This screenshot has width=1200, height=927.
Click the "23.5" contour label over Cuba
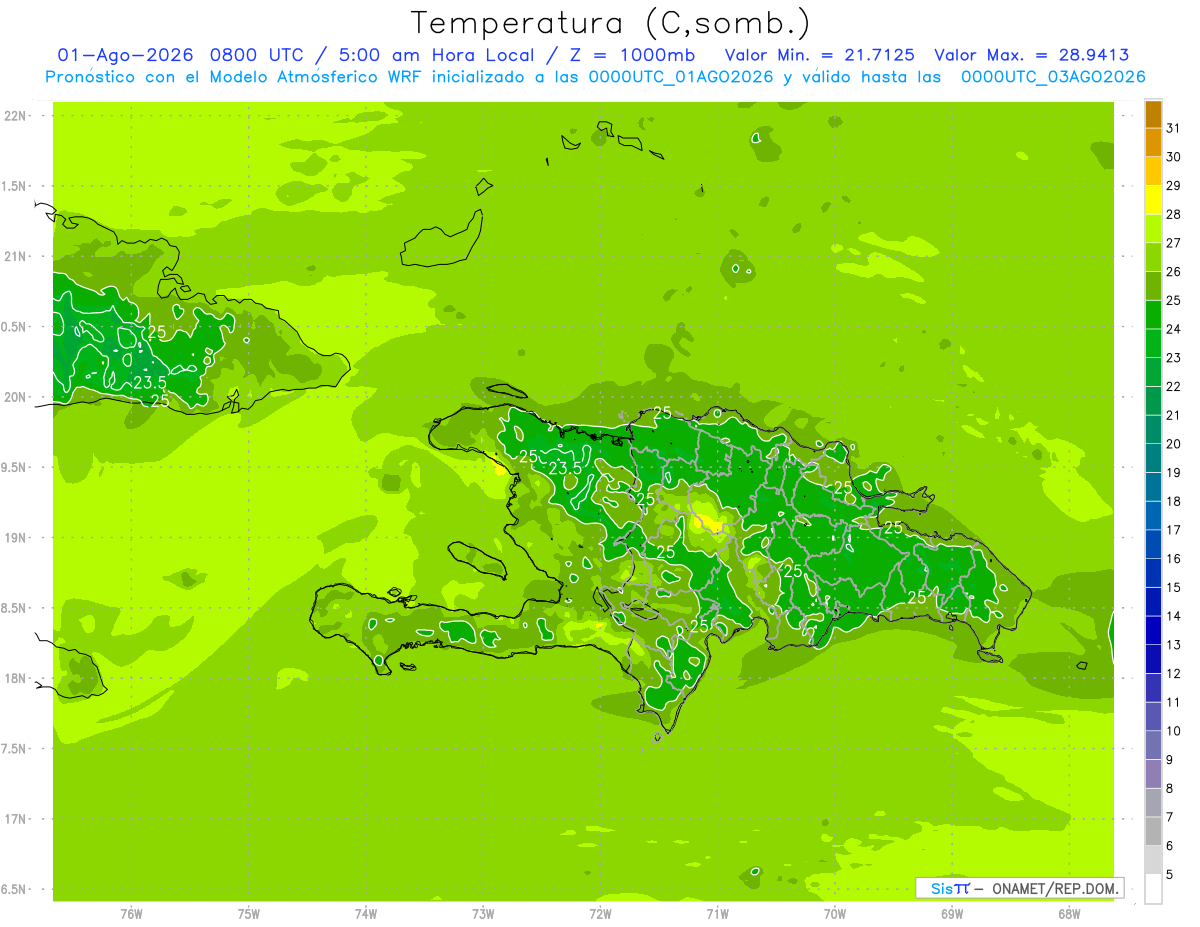click(149, 382)
